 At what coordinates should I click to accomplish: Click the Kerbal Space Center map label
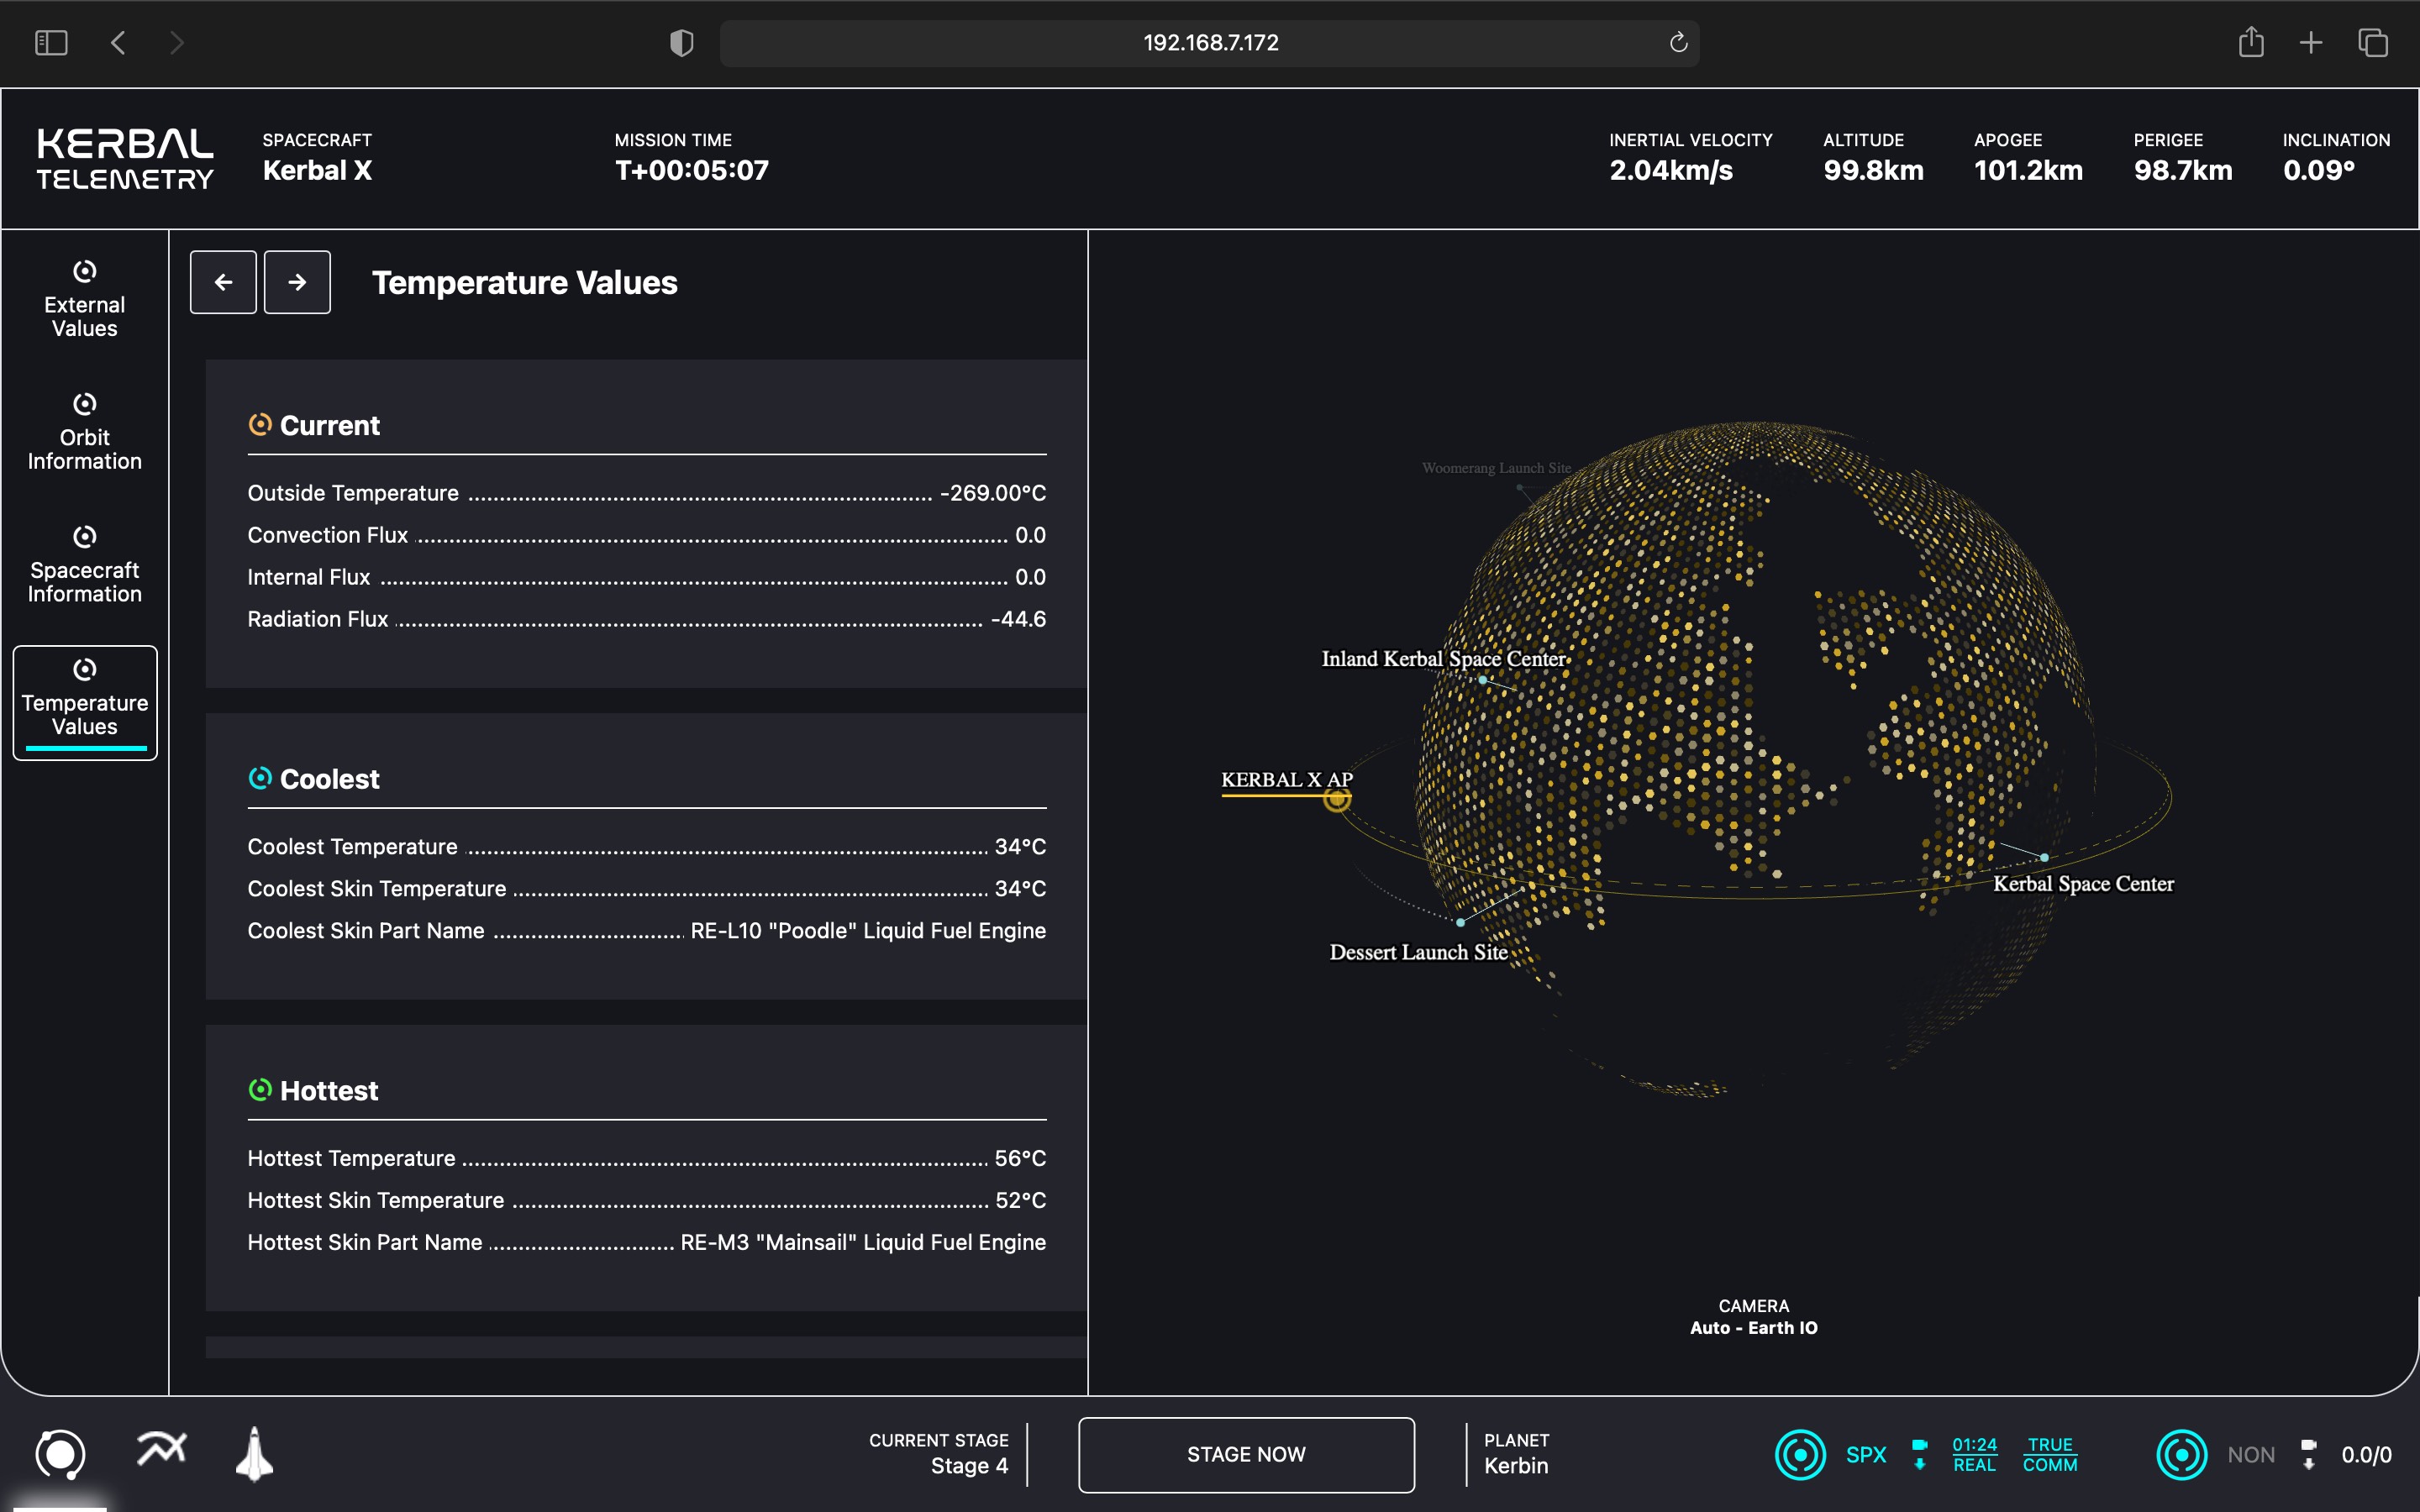(x=2084, y=883)
